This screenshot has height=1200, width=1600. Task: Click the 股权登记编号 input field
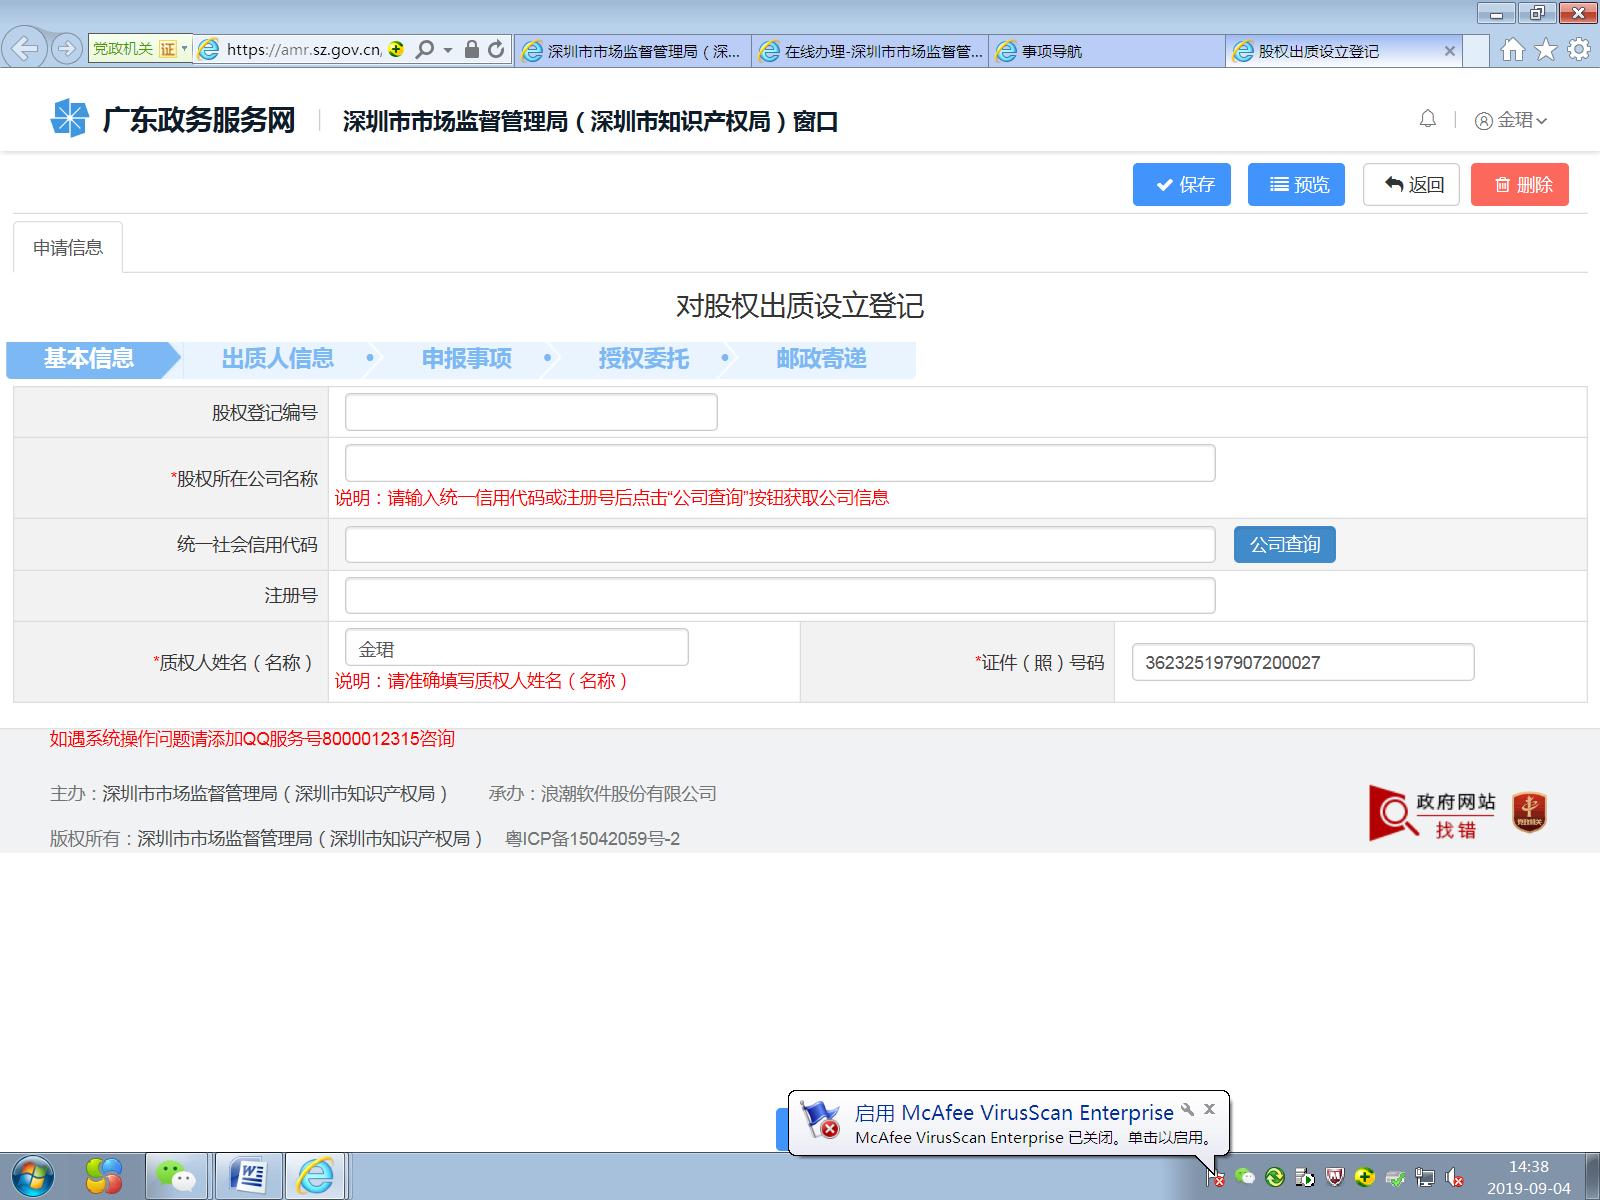(529, 411)
